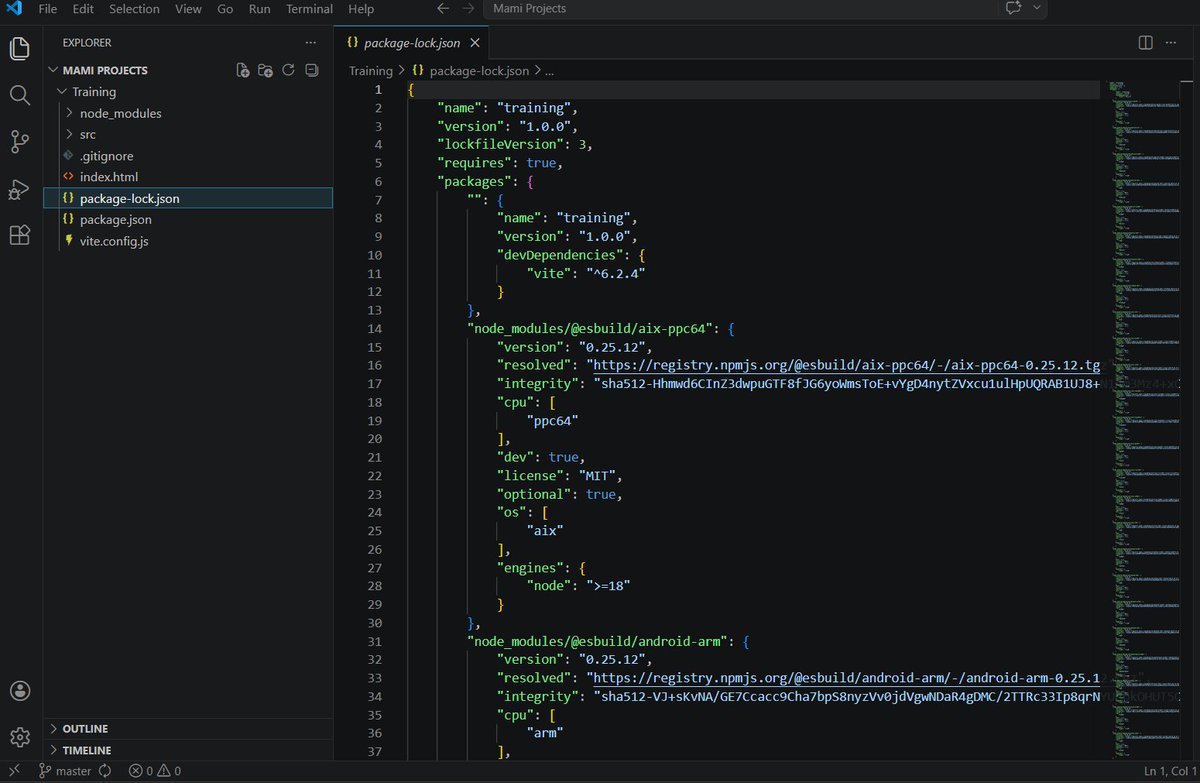Open the Copilot dropdown arrow
This screenshot has width=1200, height=783.
tap(1036, 9)
